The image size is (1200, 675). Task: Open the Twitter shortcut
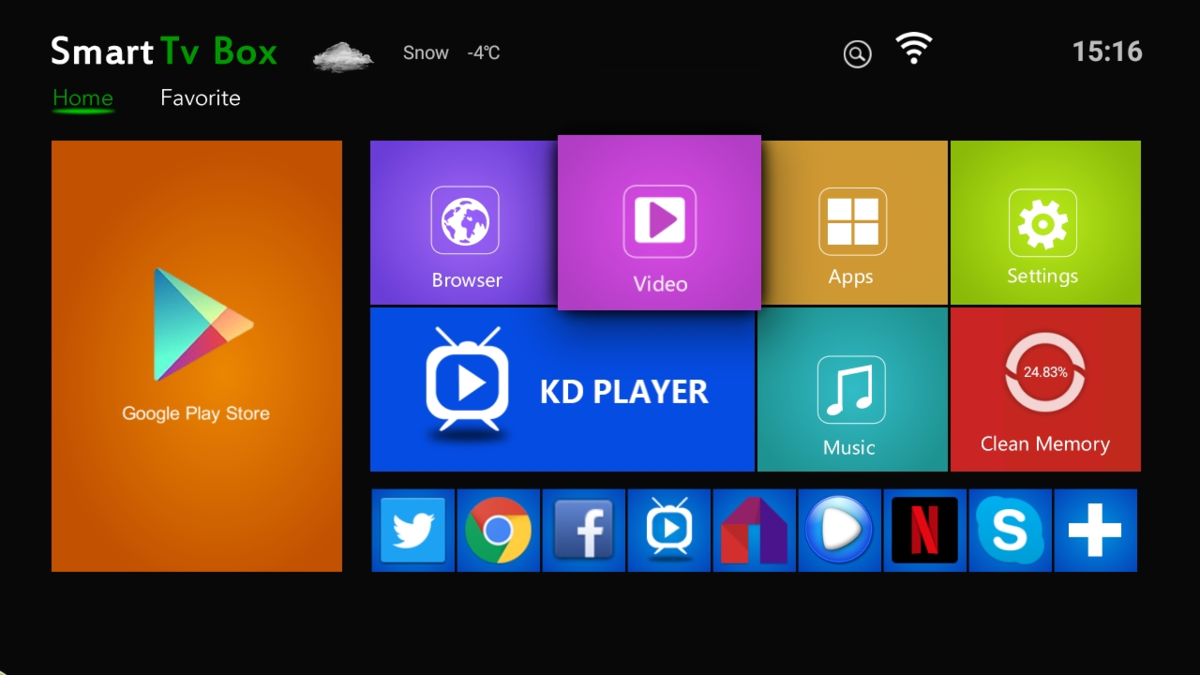[x=413, y=530]
